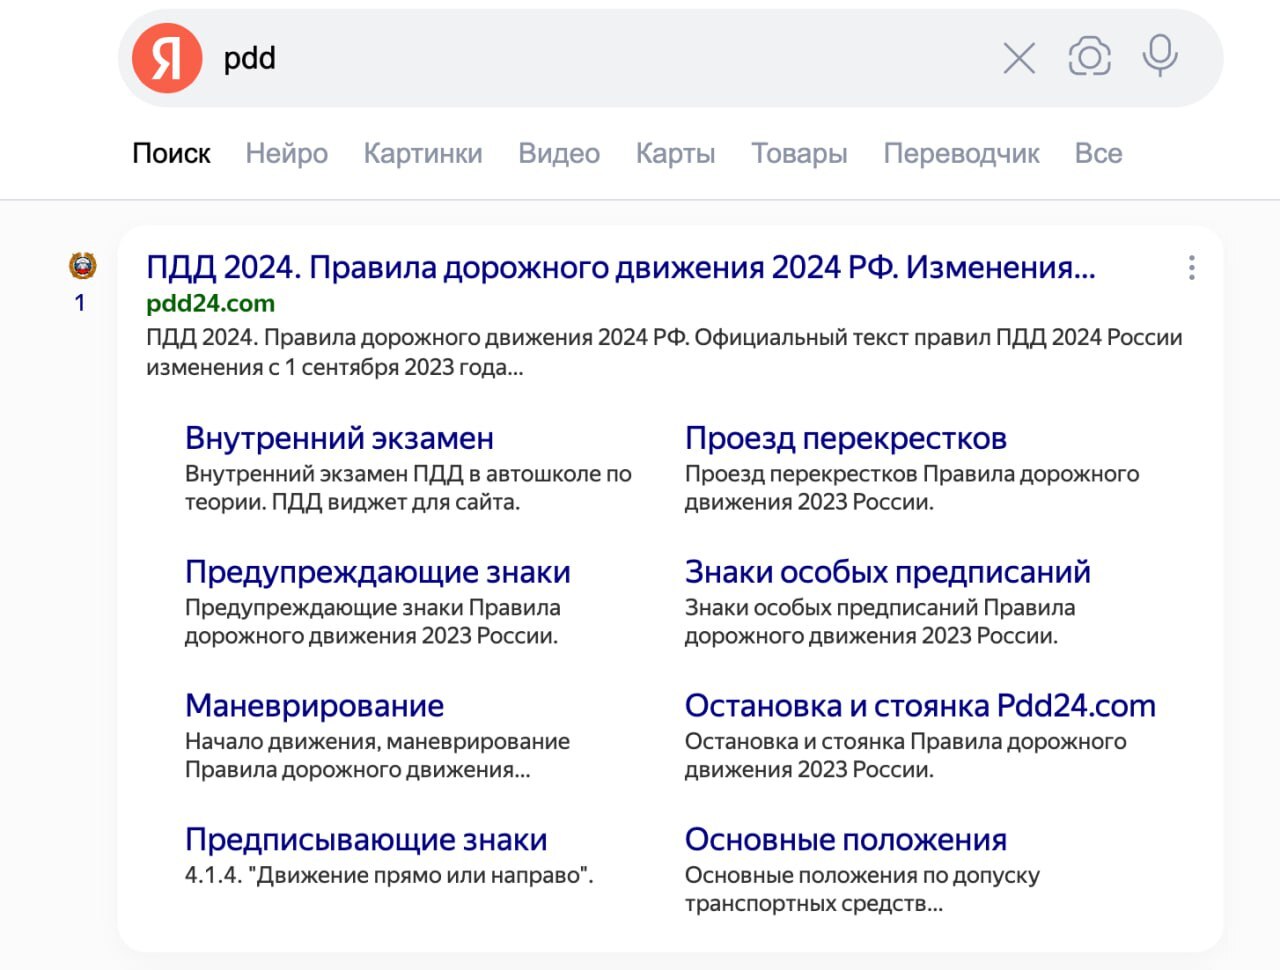Switch to the Картинки tab
1280x970 pixels.
(x=422, y=153)
